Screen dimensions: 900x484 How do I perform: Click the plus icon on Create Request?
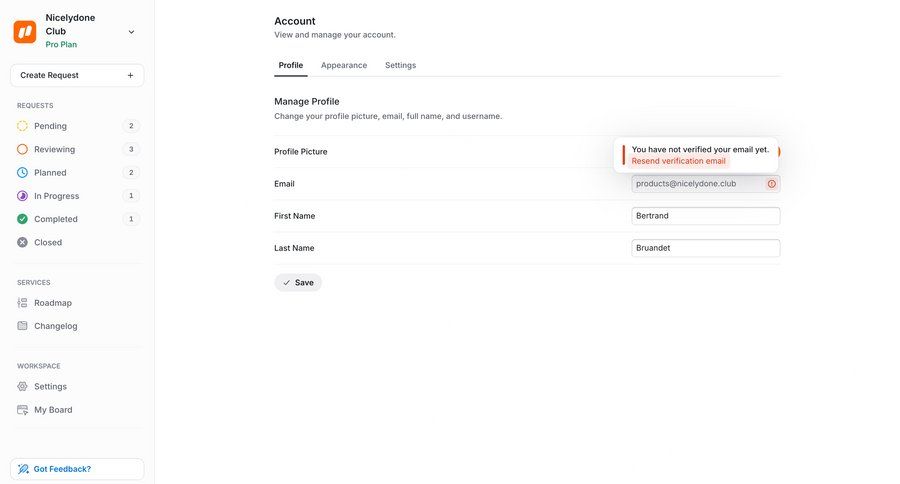130,75
